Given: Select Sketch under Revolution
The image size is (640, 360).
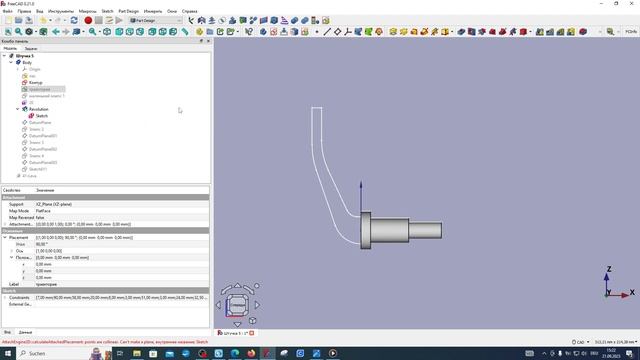Looking at the screenshot, I should [x=42, y=116].
